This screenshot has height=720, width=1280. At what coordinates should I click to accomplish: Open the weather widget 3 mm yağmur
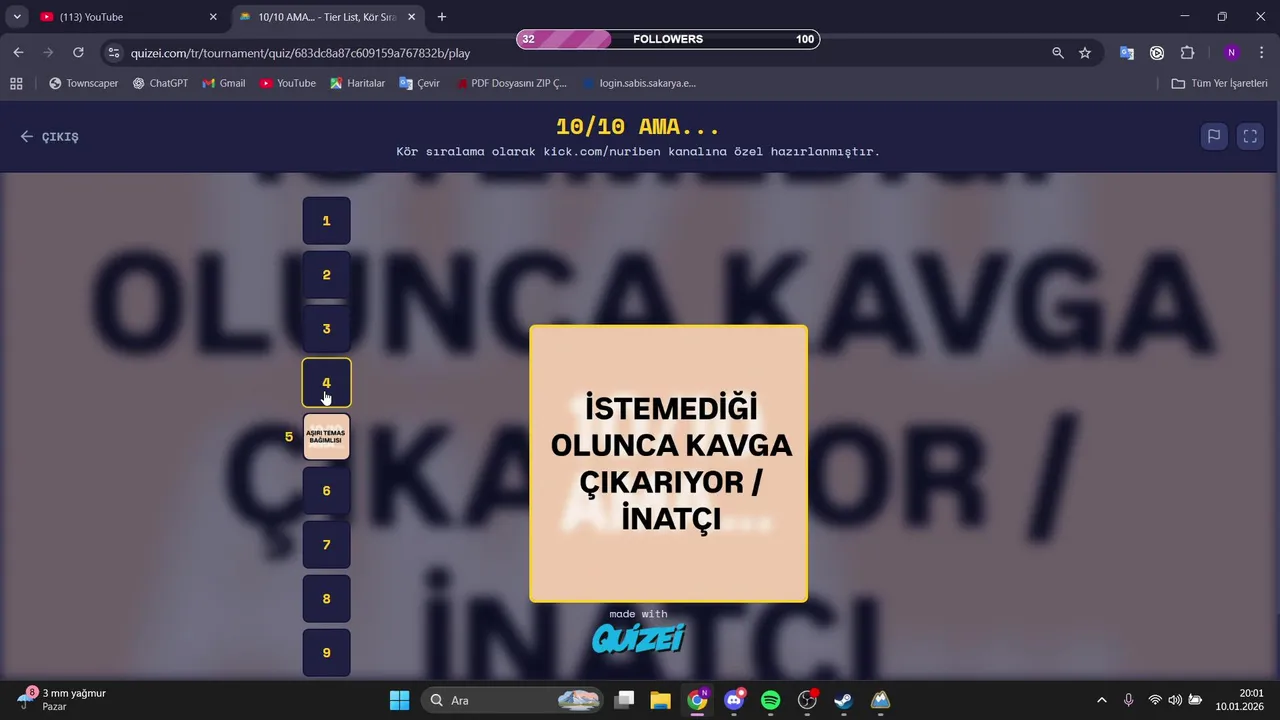(x=62, y=700)
